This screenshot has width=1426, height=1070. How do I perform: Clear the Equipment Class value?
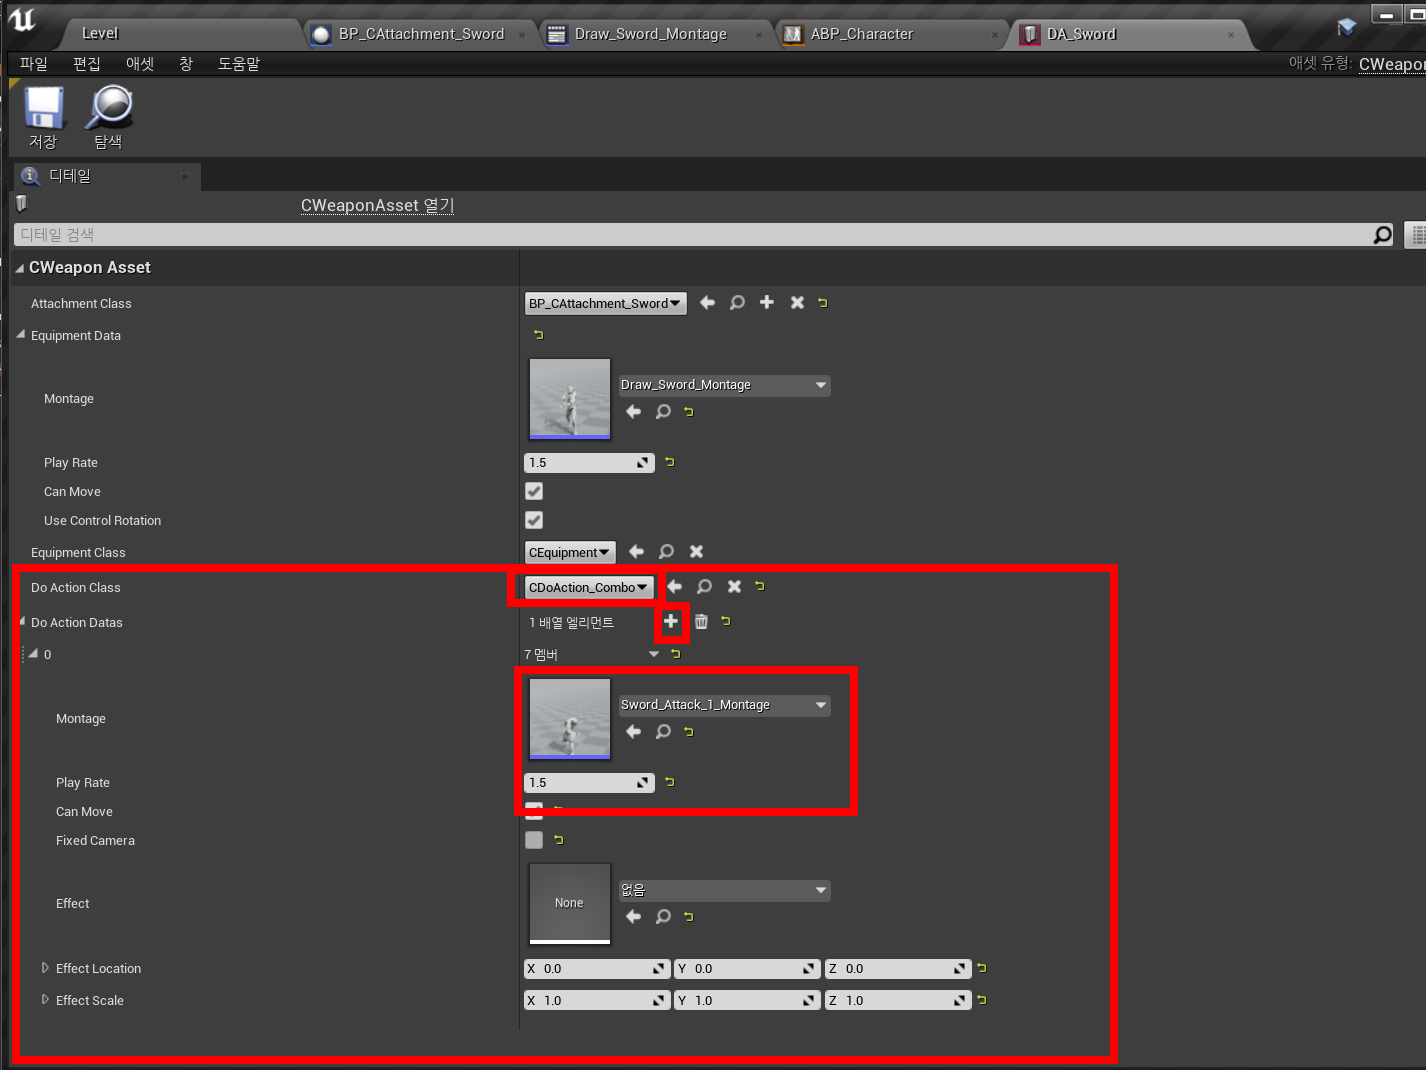point(696,551)
